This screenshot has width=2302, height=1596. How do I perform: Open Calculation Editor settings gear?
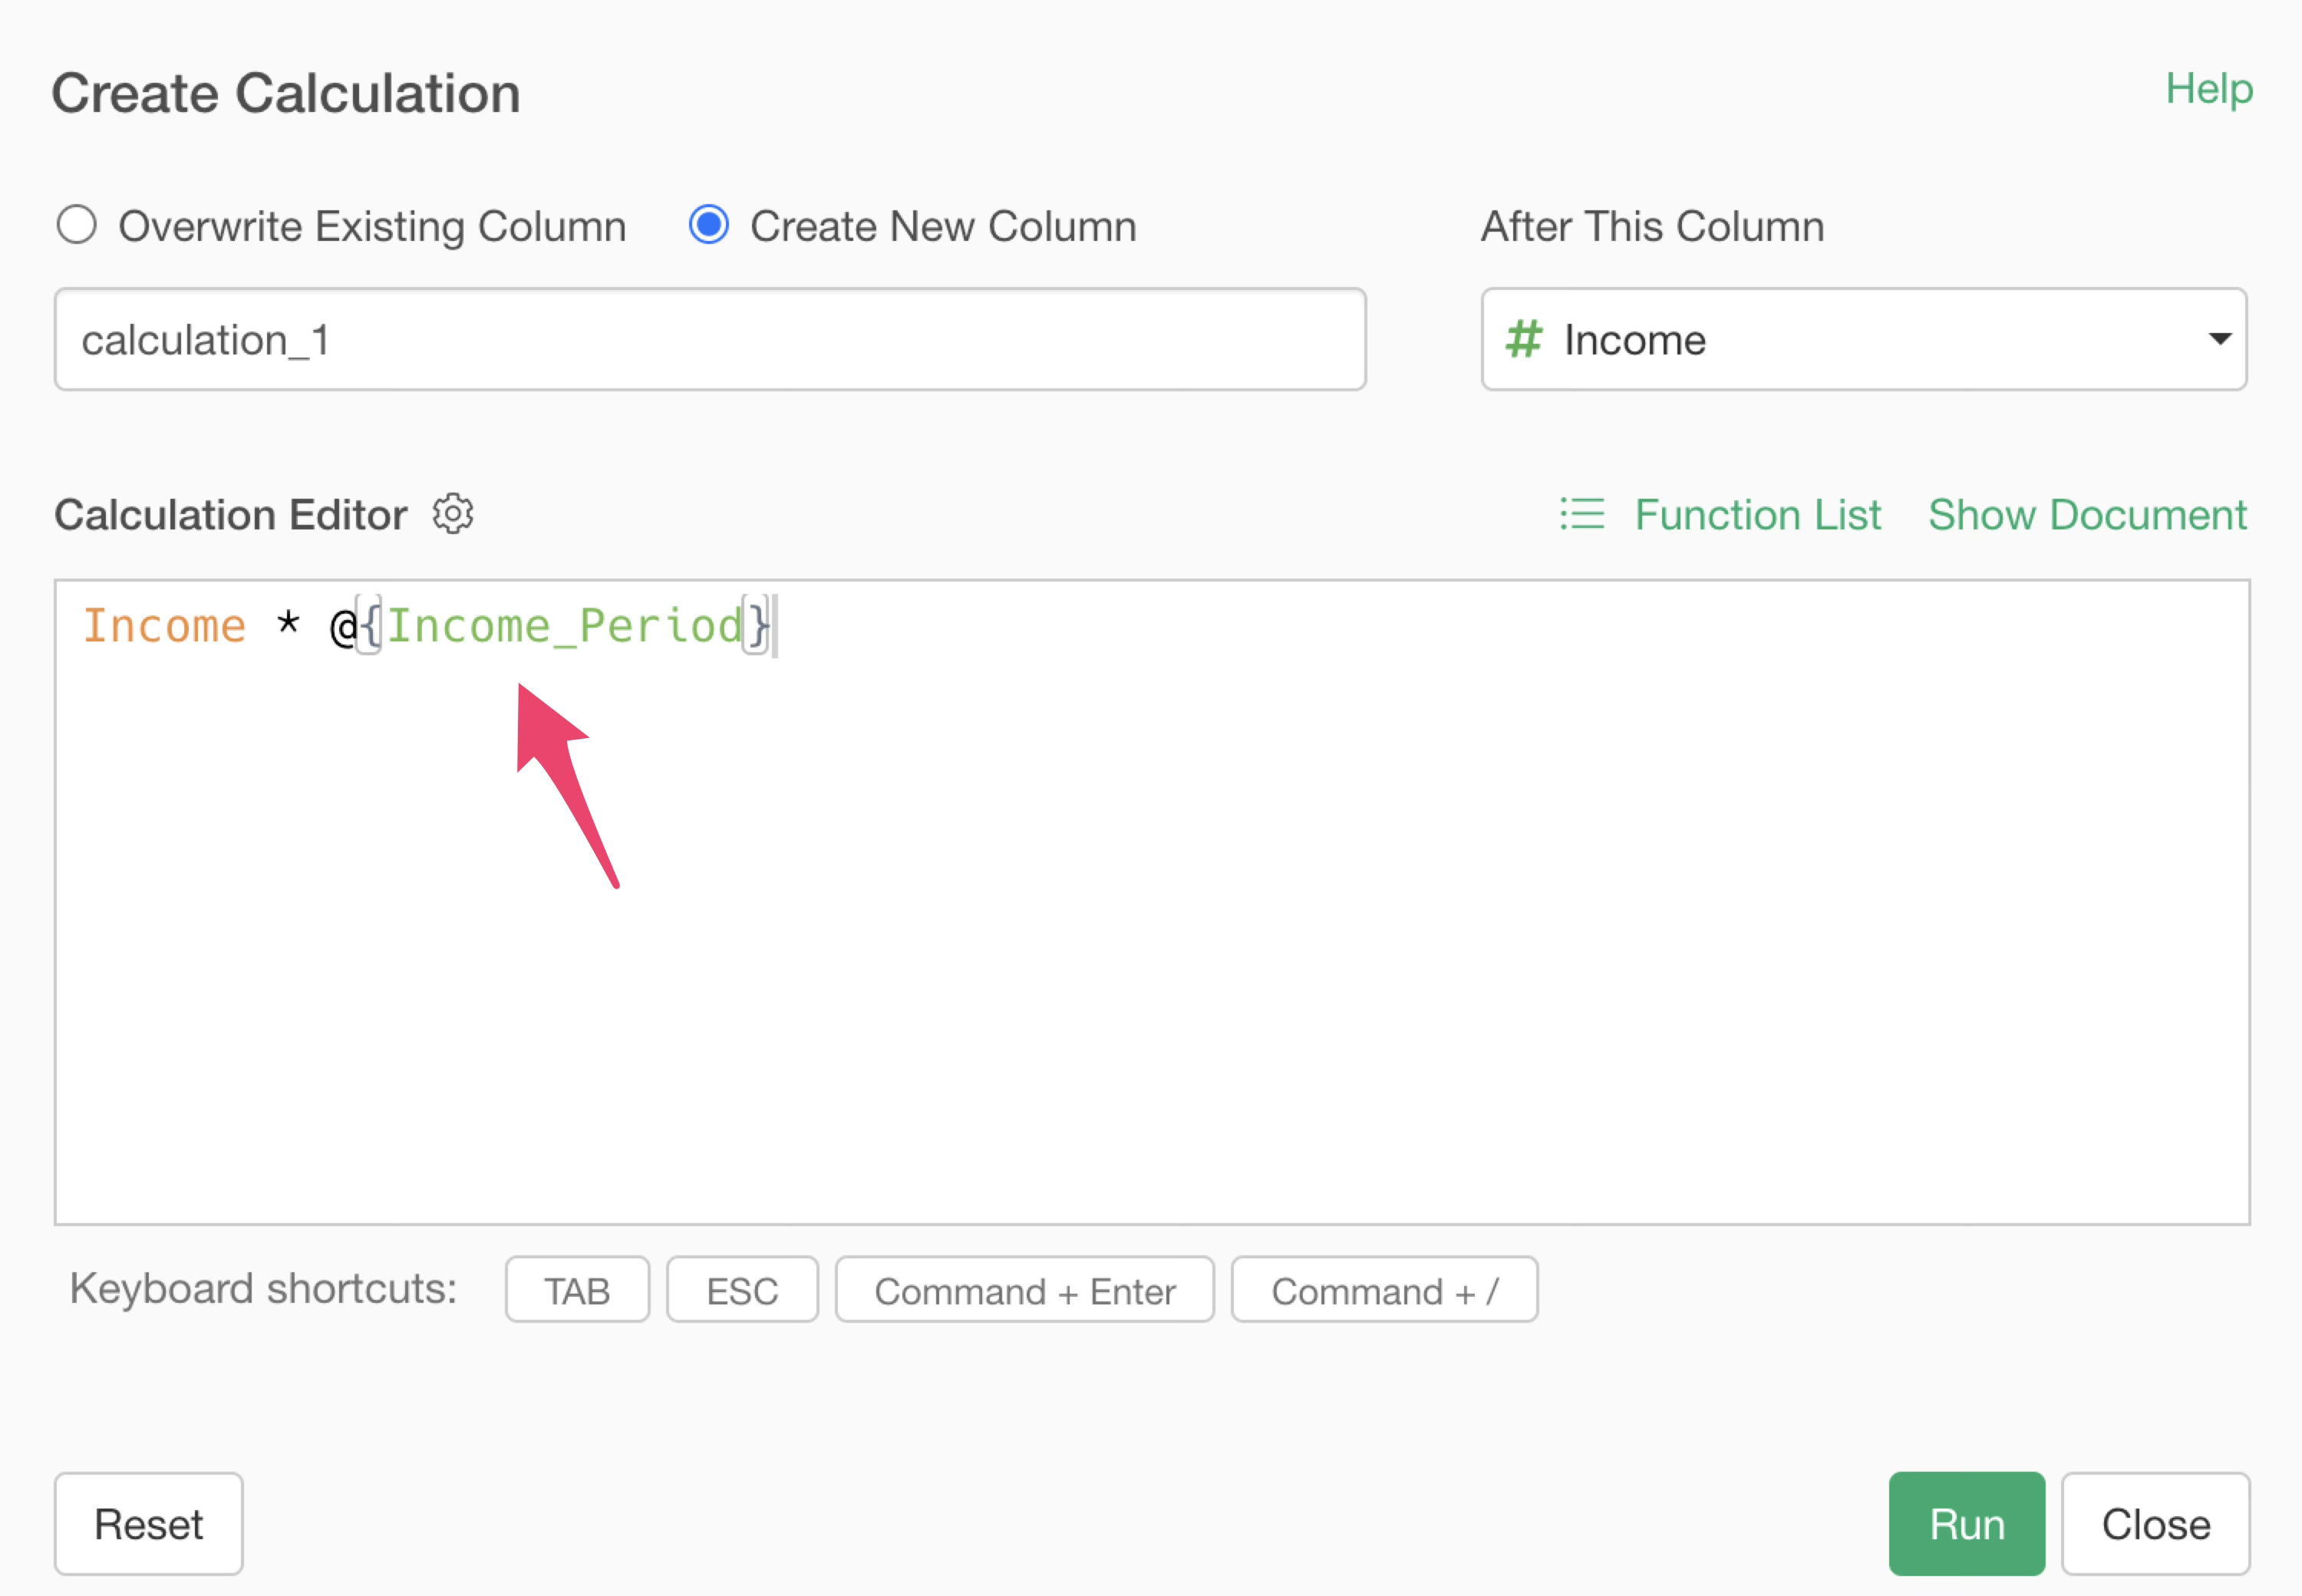pyautogui.click(x=453, y=514)
